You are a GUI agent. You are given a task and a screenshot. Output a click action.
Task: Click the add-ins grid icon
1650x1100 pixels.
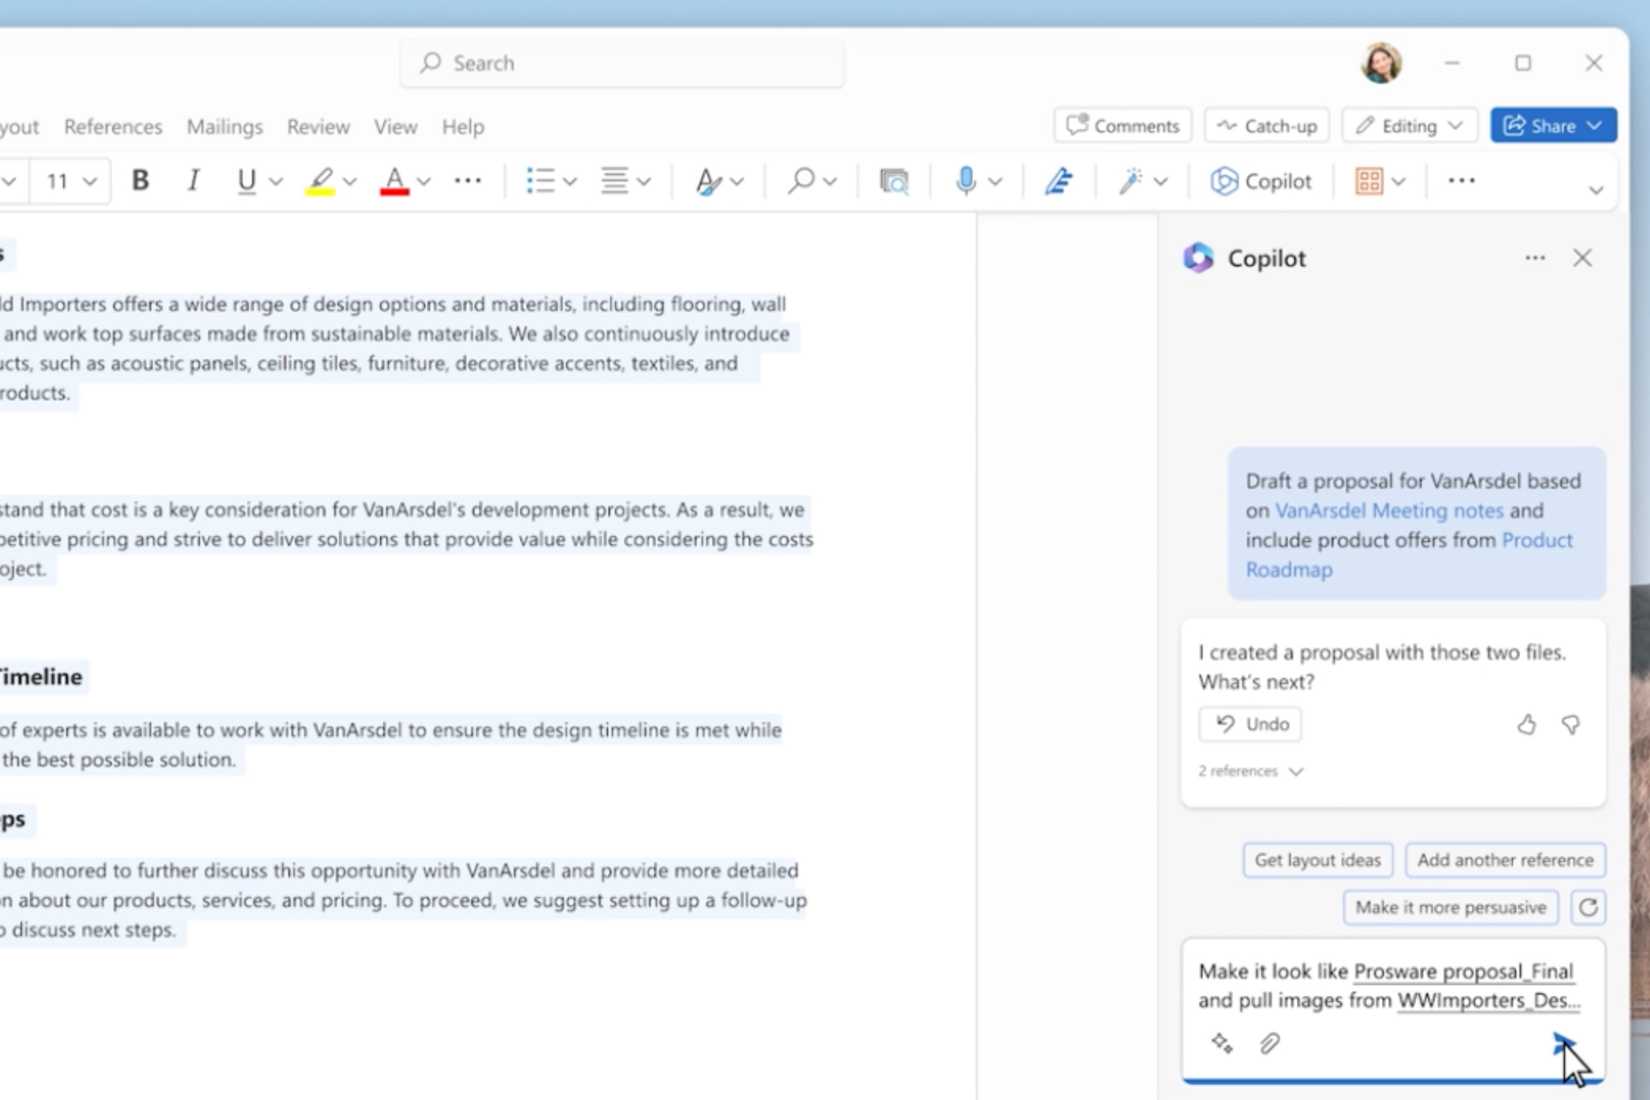coord(1369,181)
